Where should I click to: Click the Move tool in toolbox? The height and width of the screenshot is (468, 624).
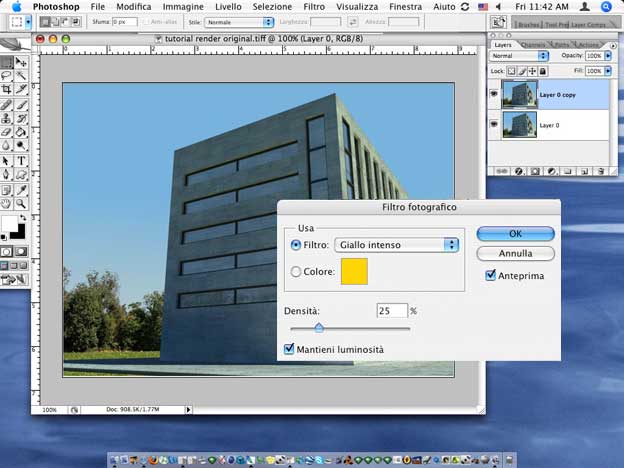click(21, 62)
